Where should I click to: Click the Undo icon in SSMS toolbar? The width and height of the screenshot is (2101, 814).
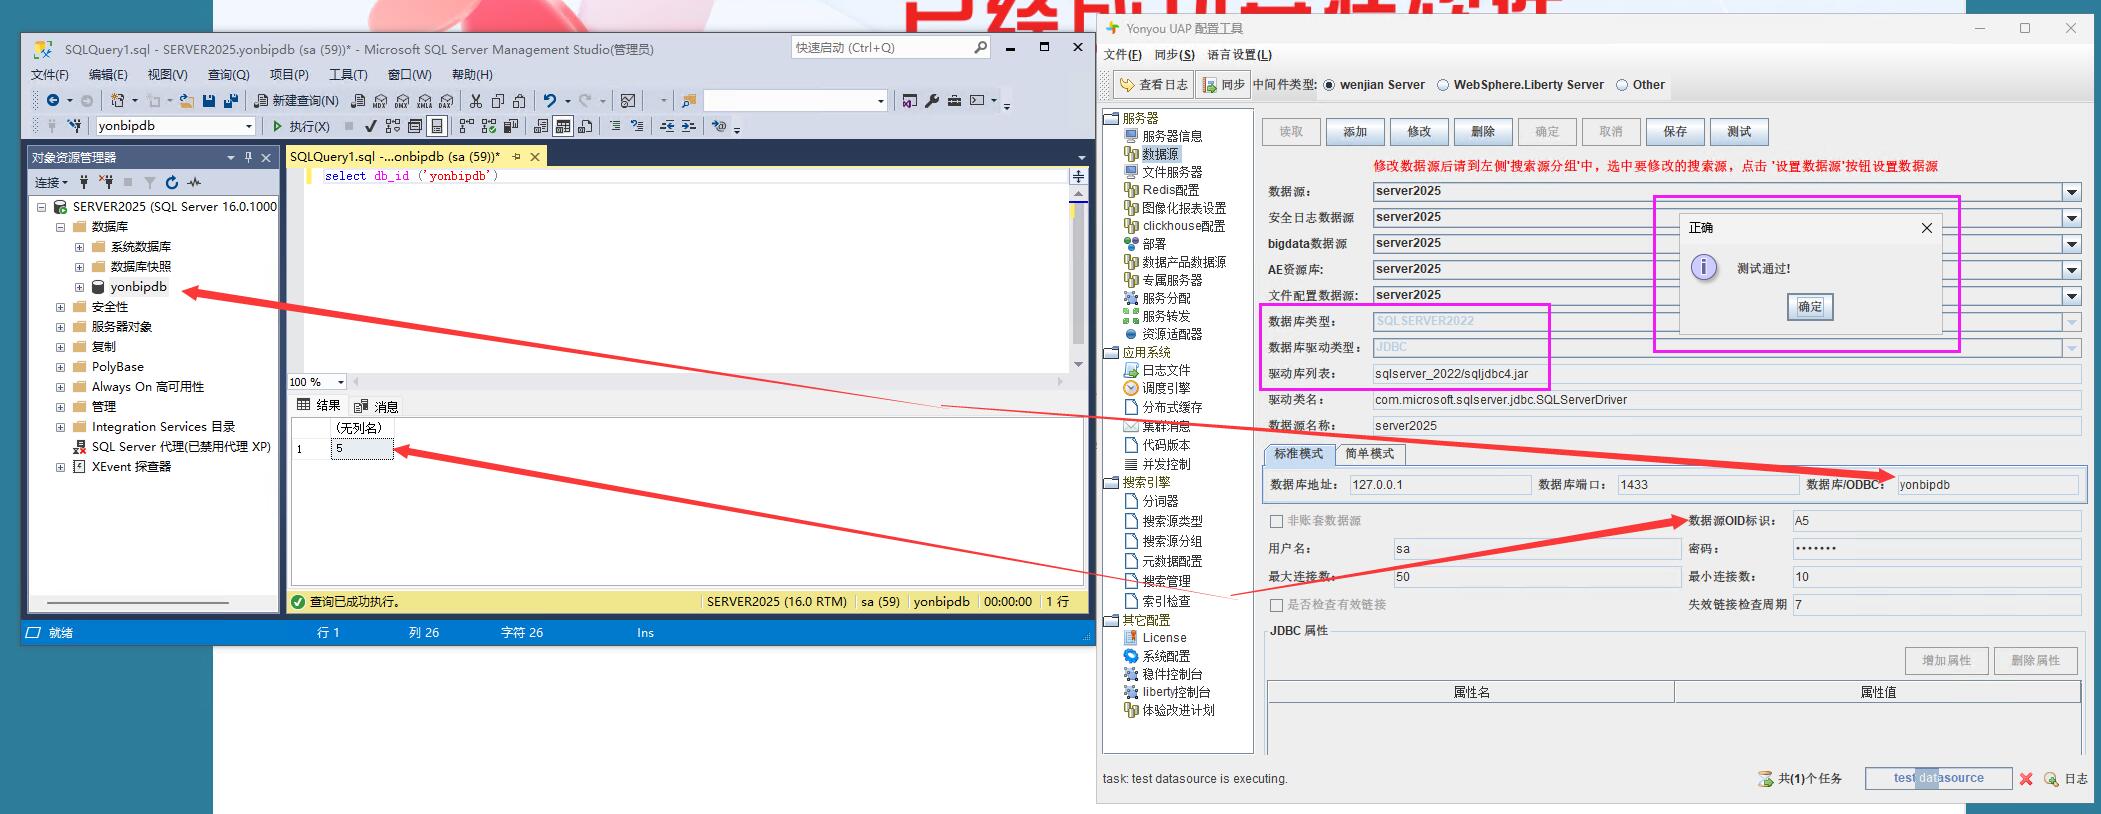(549, 100)
